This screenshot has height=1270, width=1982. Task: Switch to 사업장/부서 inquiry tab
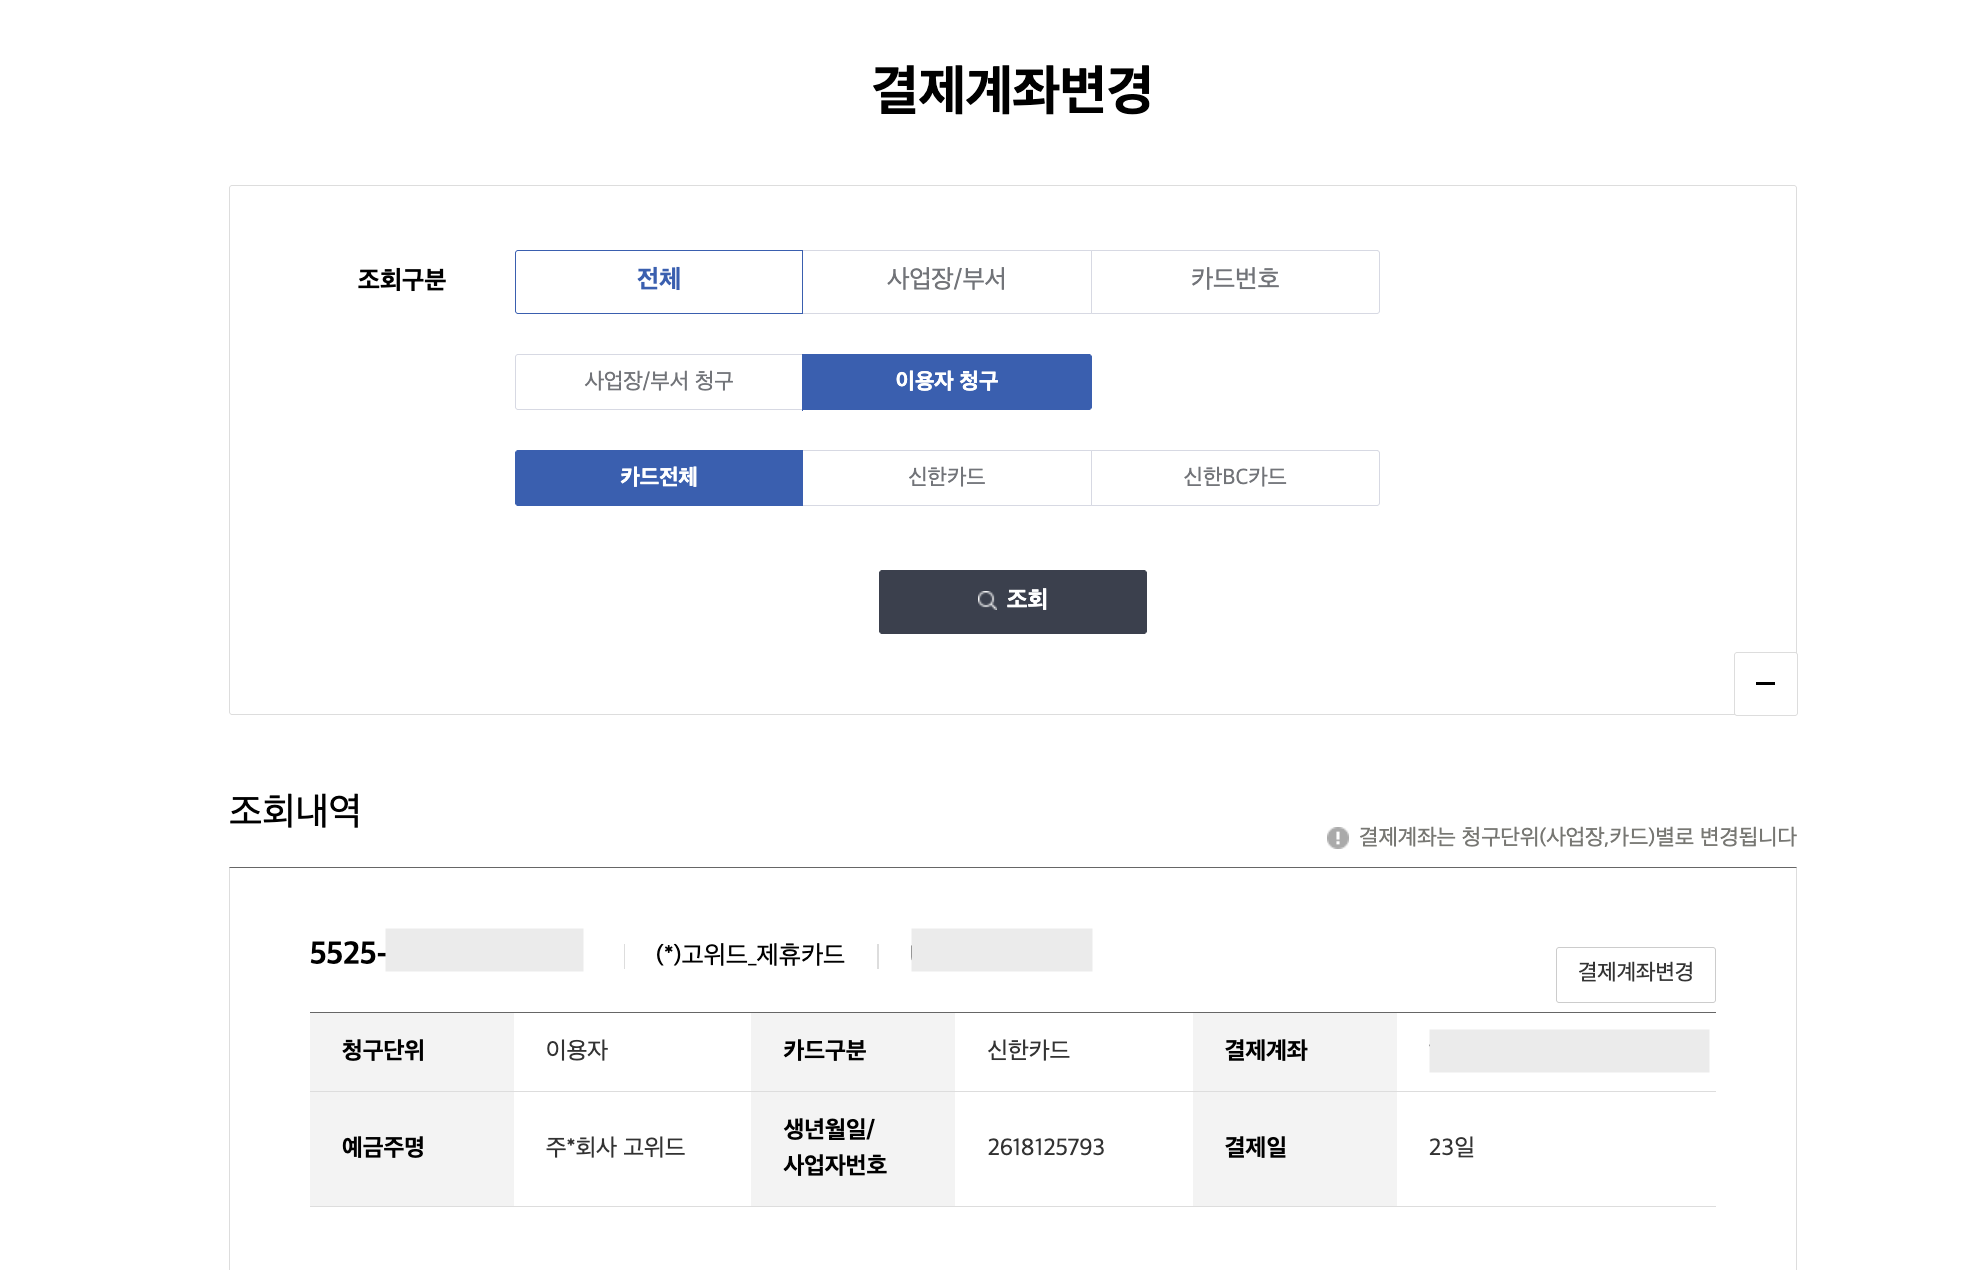click(946, 281)
